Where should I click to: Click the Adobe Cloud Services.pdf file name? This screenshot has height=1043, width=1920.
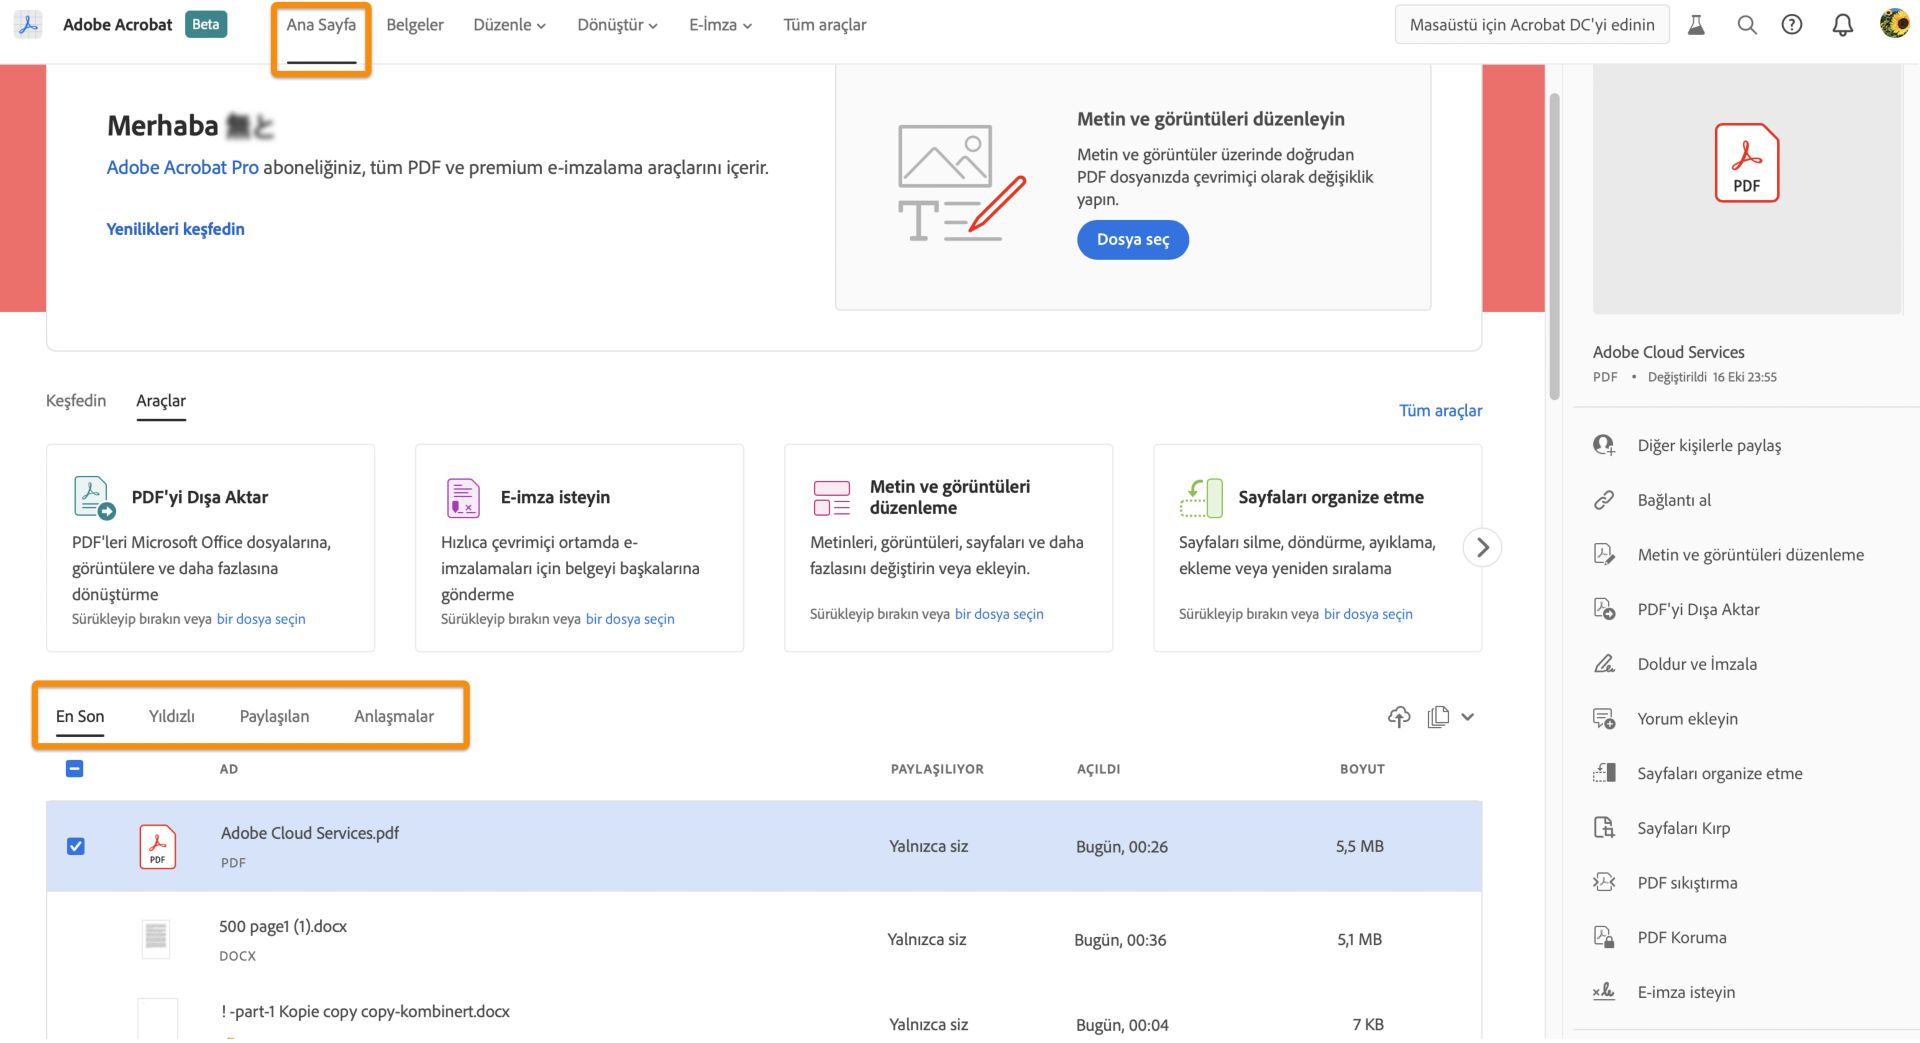pos(310,834)
